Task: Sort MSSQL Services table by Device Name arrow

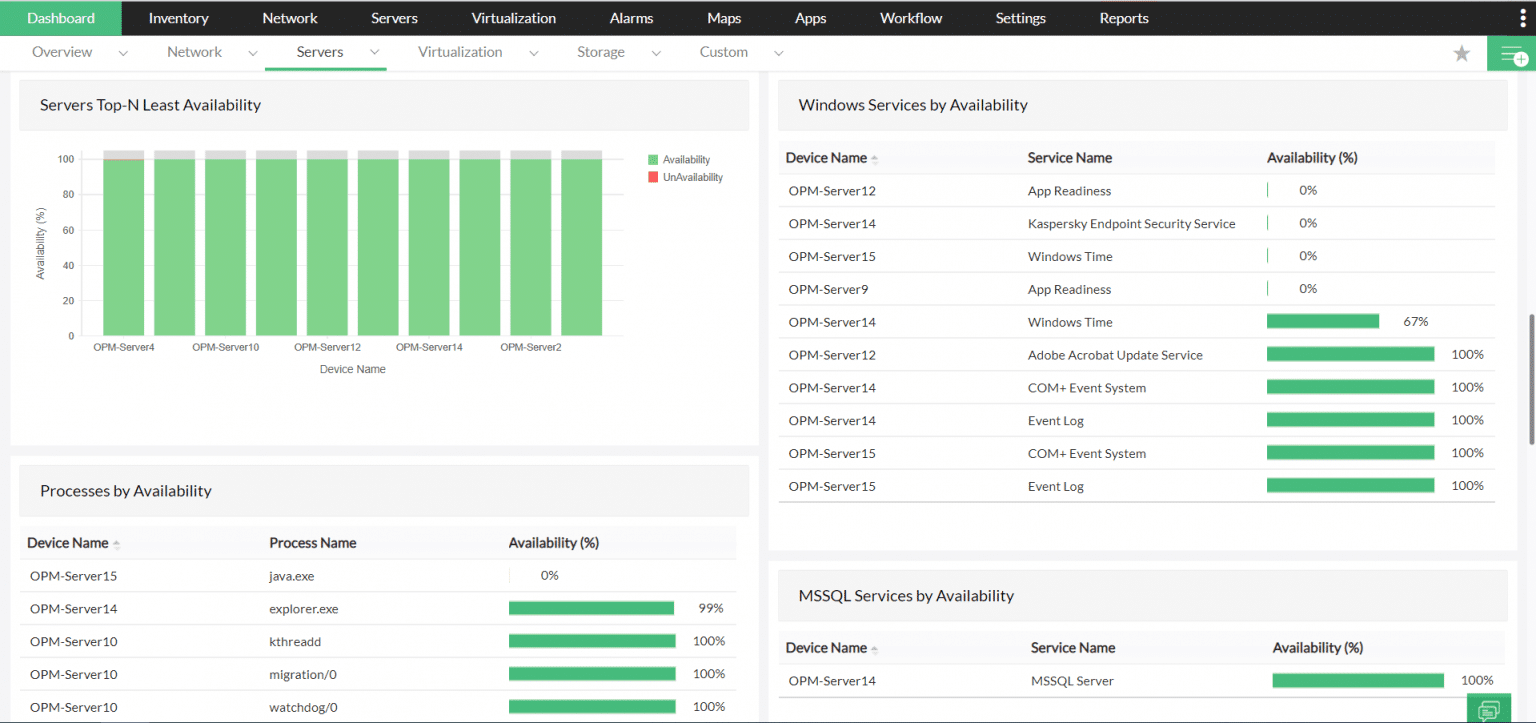Action: click(875, 649)
